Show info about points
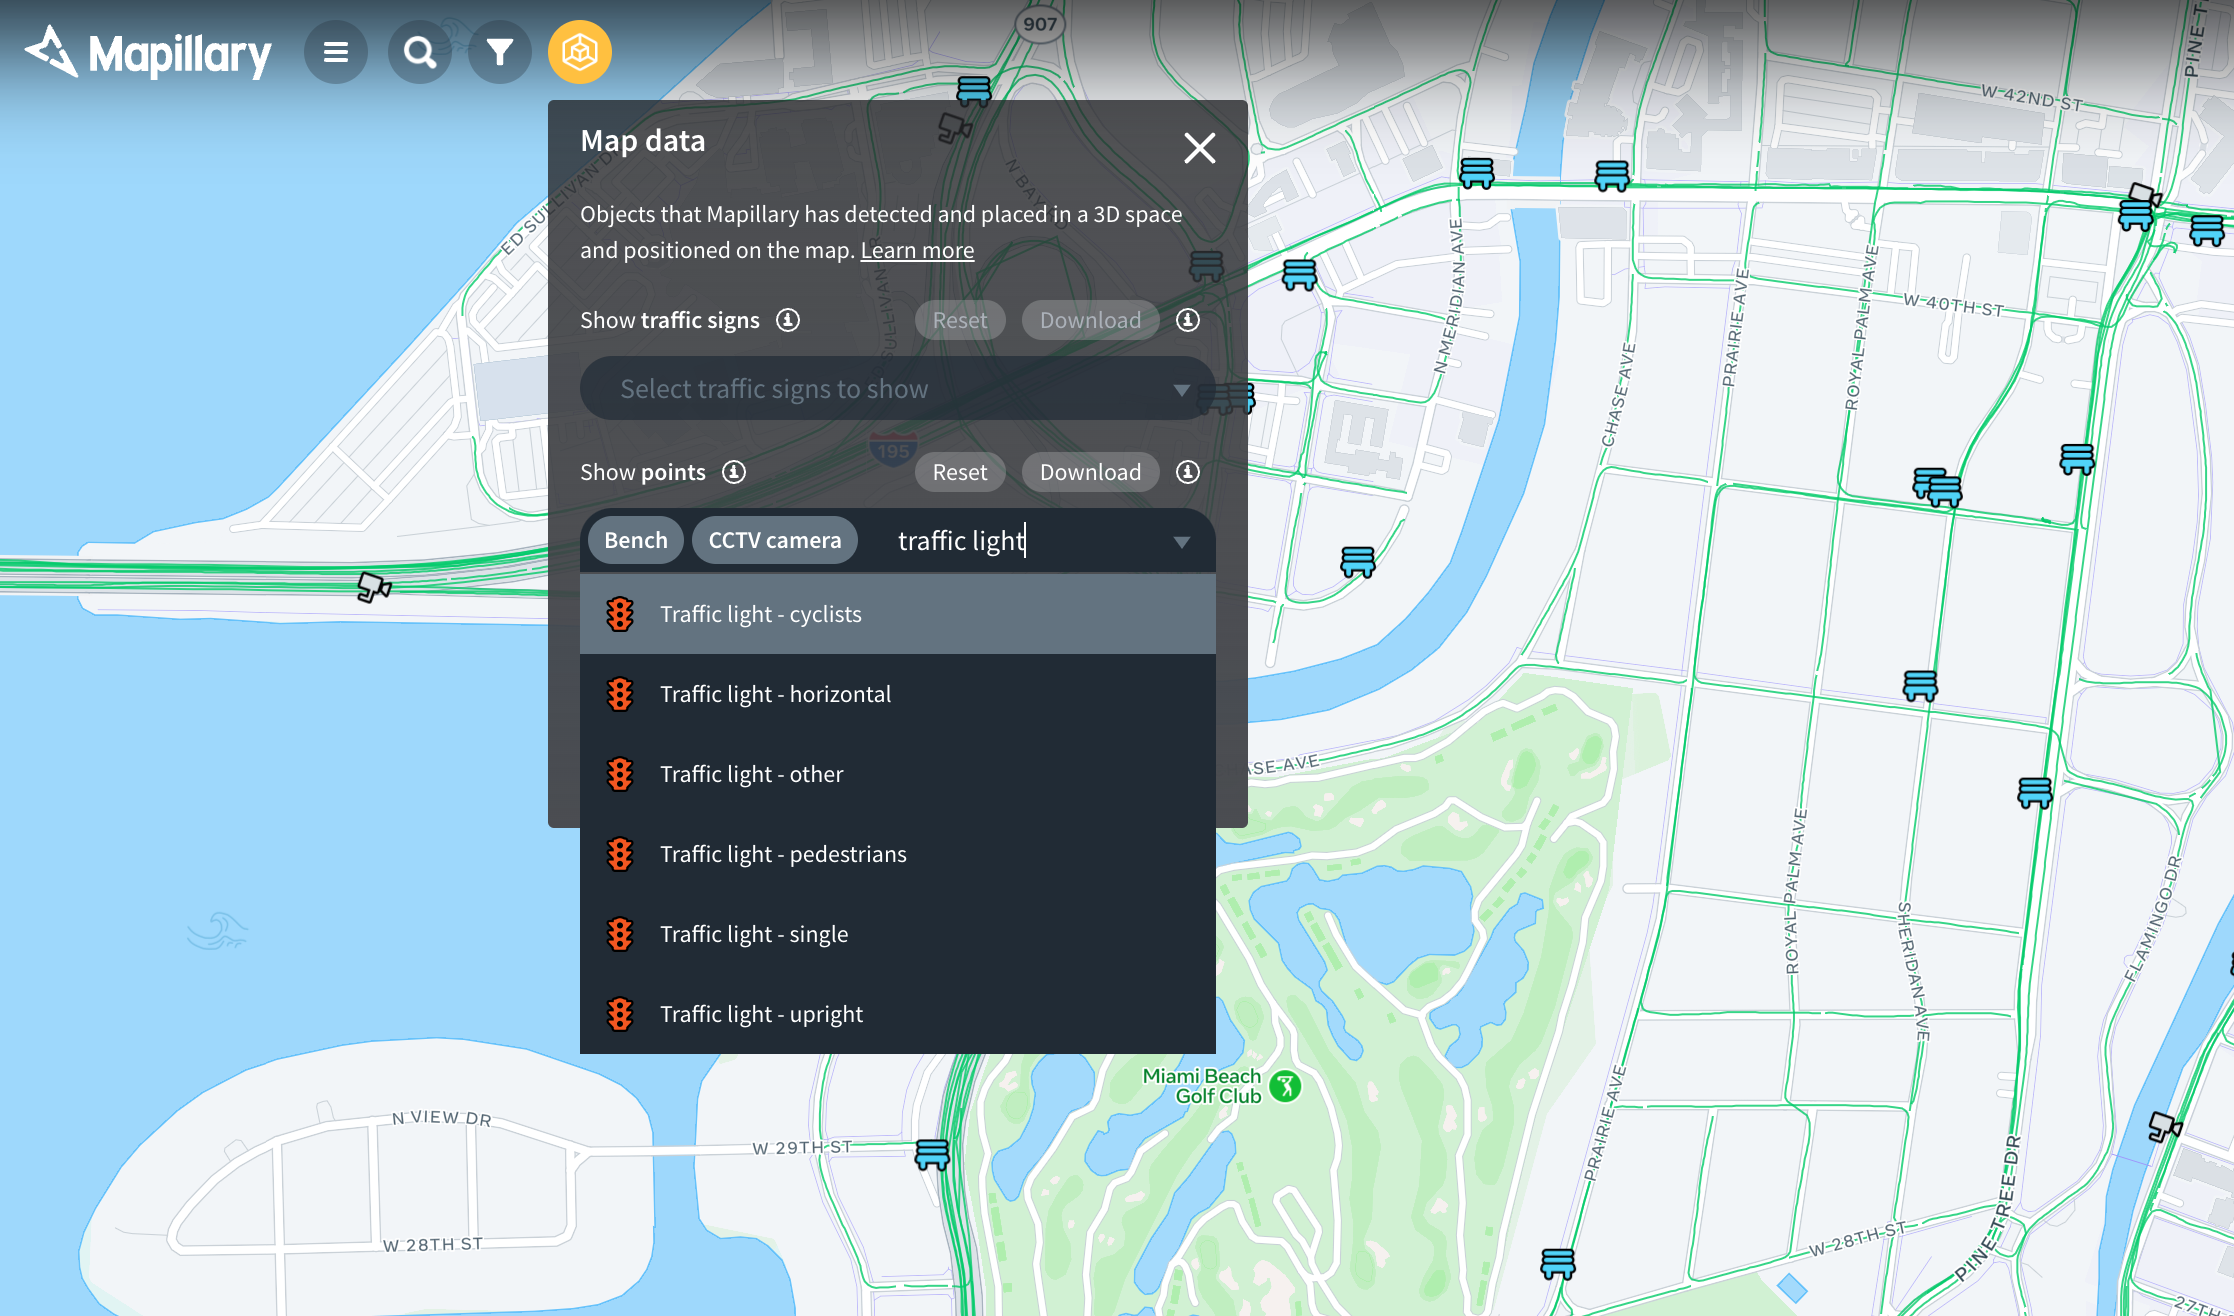 coord(734,472)
